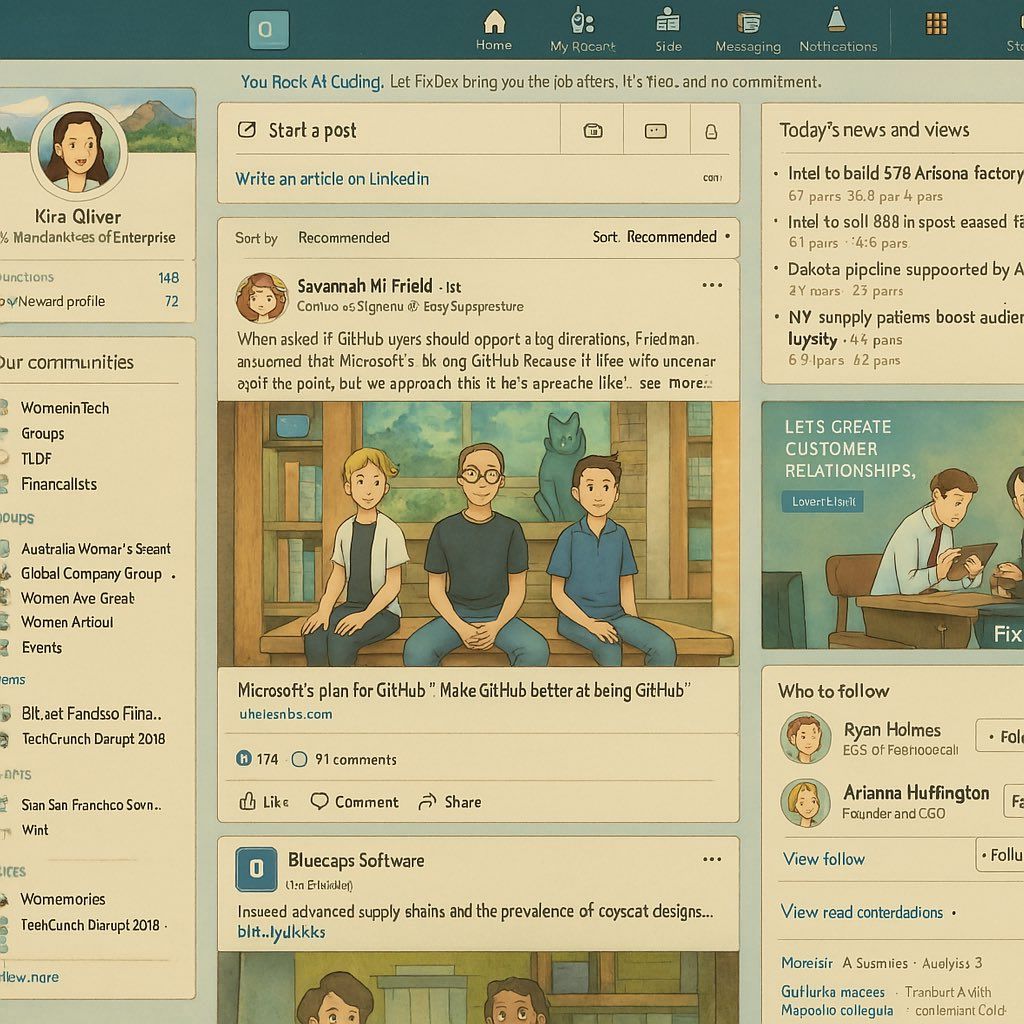The image size is (1024, 1024).
Task: Open Bluecaps Software logo
Action: point(256,869)
